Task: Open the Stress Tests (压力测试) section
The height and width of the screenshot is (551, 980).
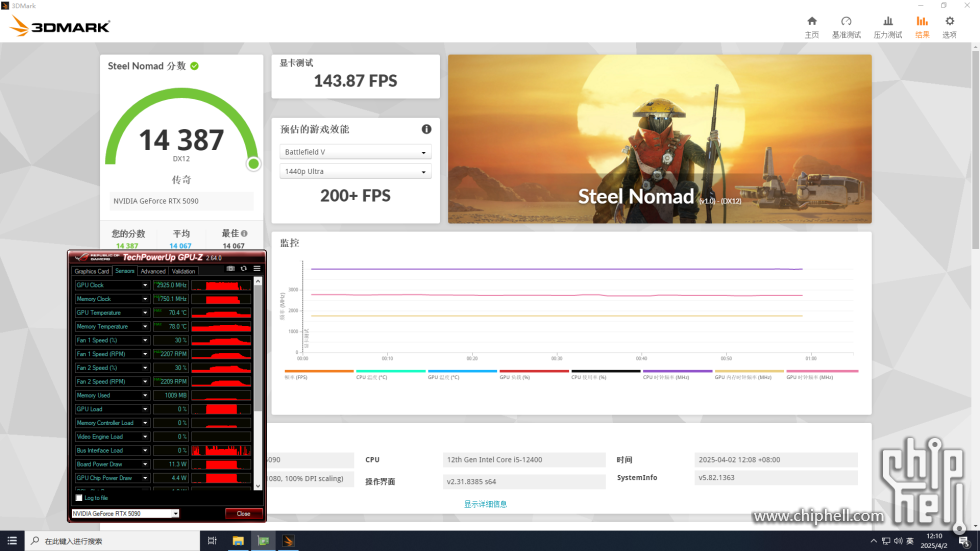Action: [x=888, y=27]
